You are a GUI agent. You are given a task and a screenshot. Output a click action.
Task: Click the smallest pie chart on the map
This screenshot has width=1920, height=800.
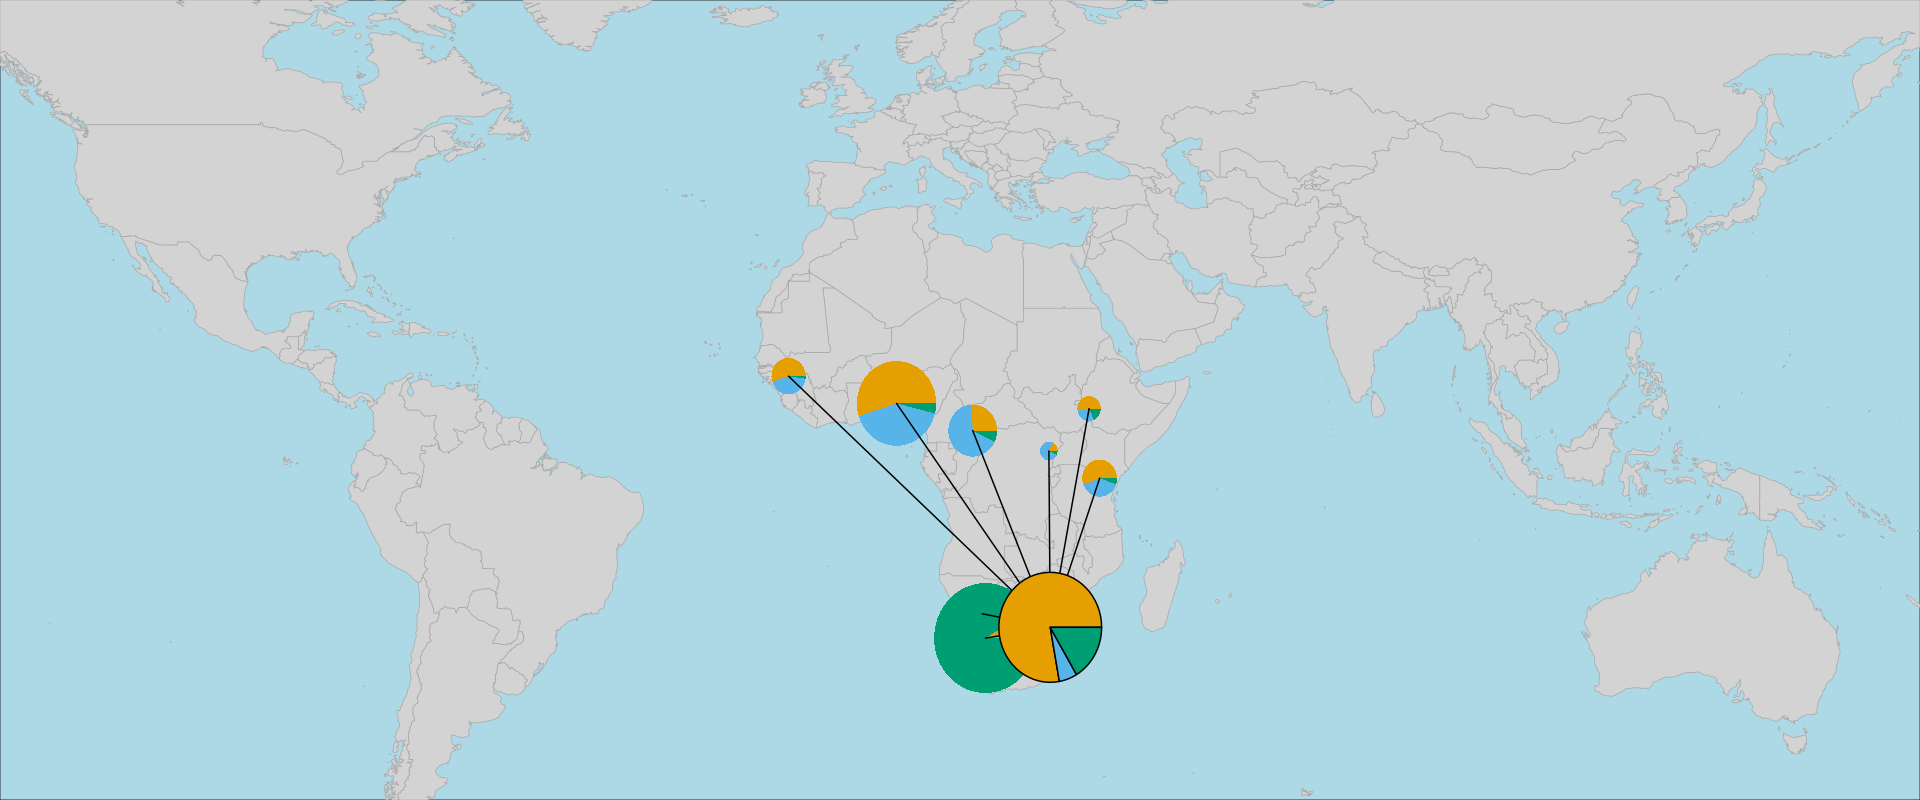(1049, 451)
